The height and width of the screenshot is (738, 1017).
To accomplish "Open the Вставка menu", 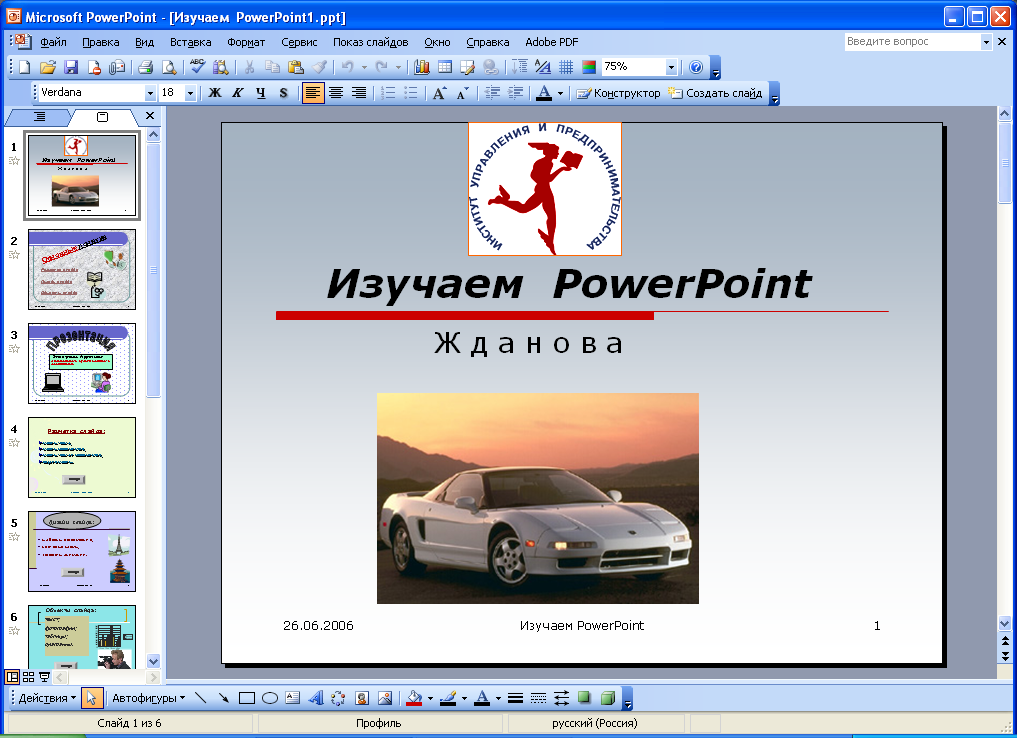I will pyautogui.click(x=191, y=42).
